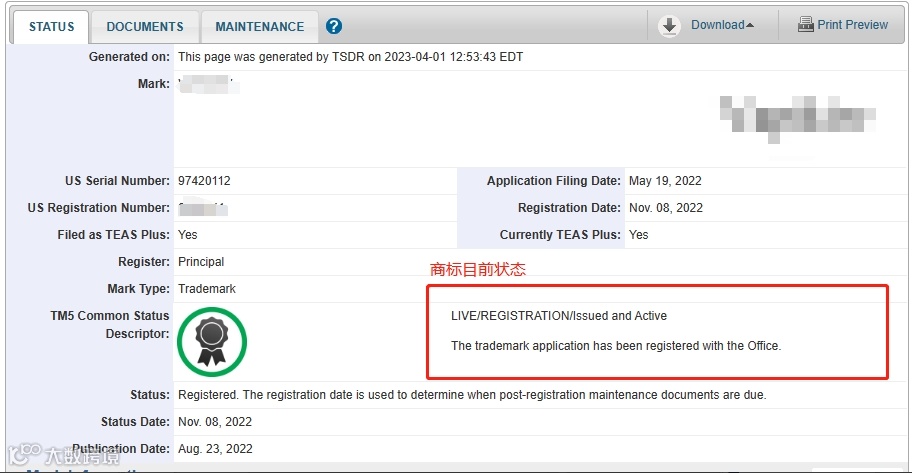Click the Register value Principal
The image size is (912, 473).
point(201,262)
